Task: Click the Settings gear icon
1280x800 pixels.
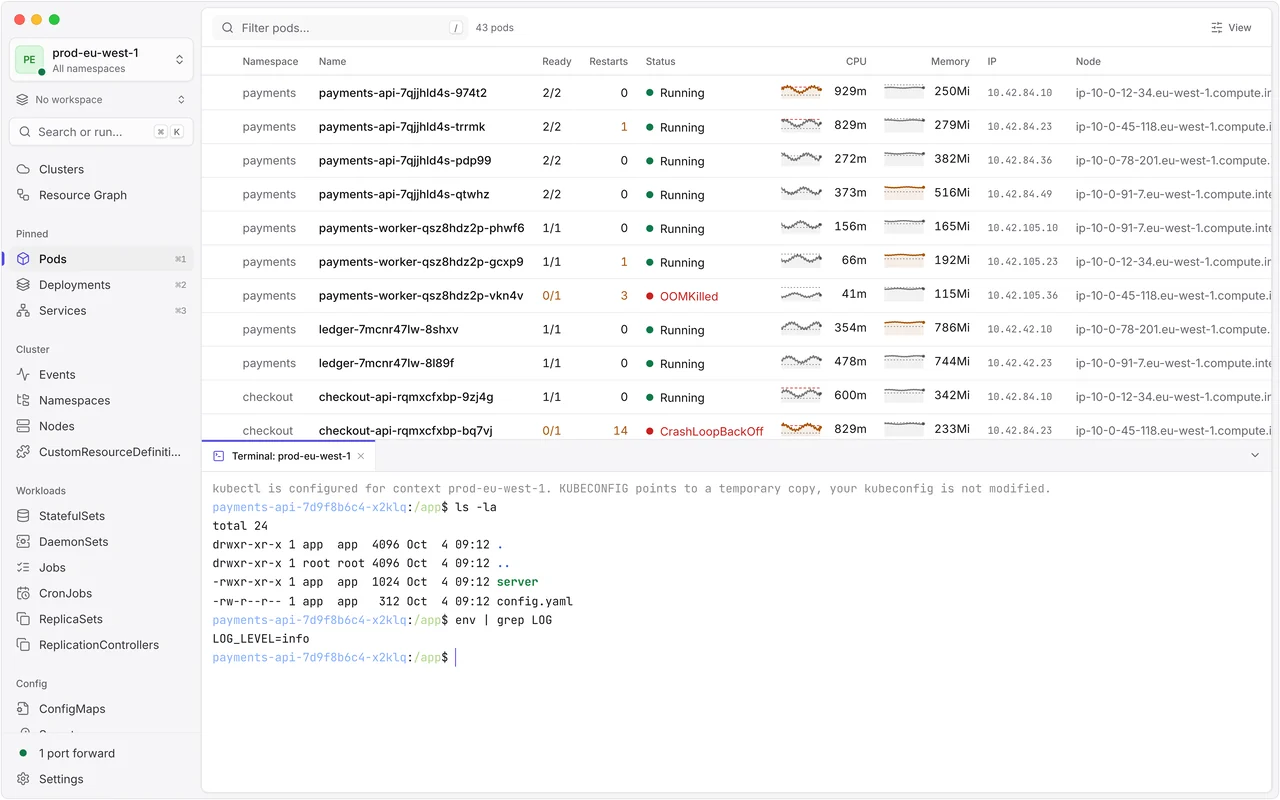Action: point(23,779)
